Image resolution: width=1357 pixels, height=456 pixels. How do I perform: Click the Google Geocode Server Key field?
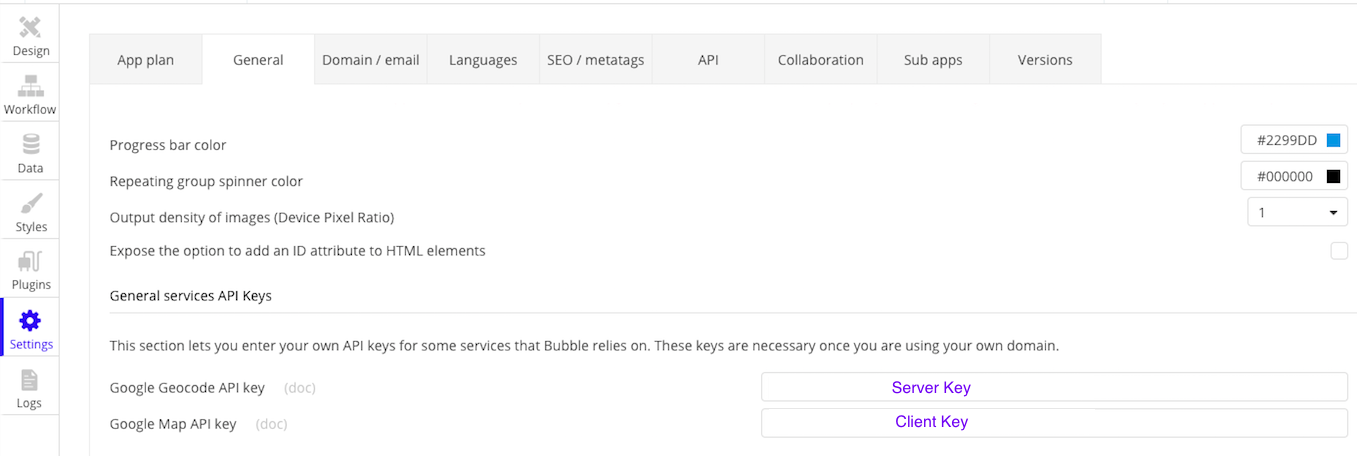pos(1054,387)
